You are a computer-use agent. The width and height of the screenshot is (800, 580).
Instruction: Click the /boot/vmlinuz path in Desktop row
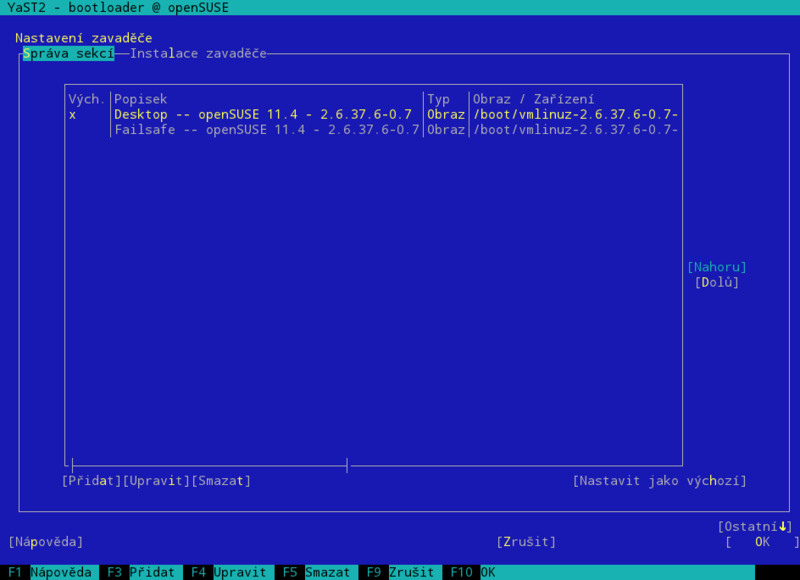click(x=576, y=115)
